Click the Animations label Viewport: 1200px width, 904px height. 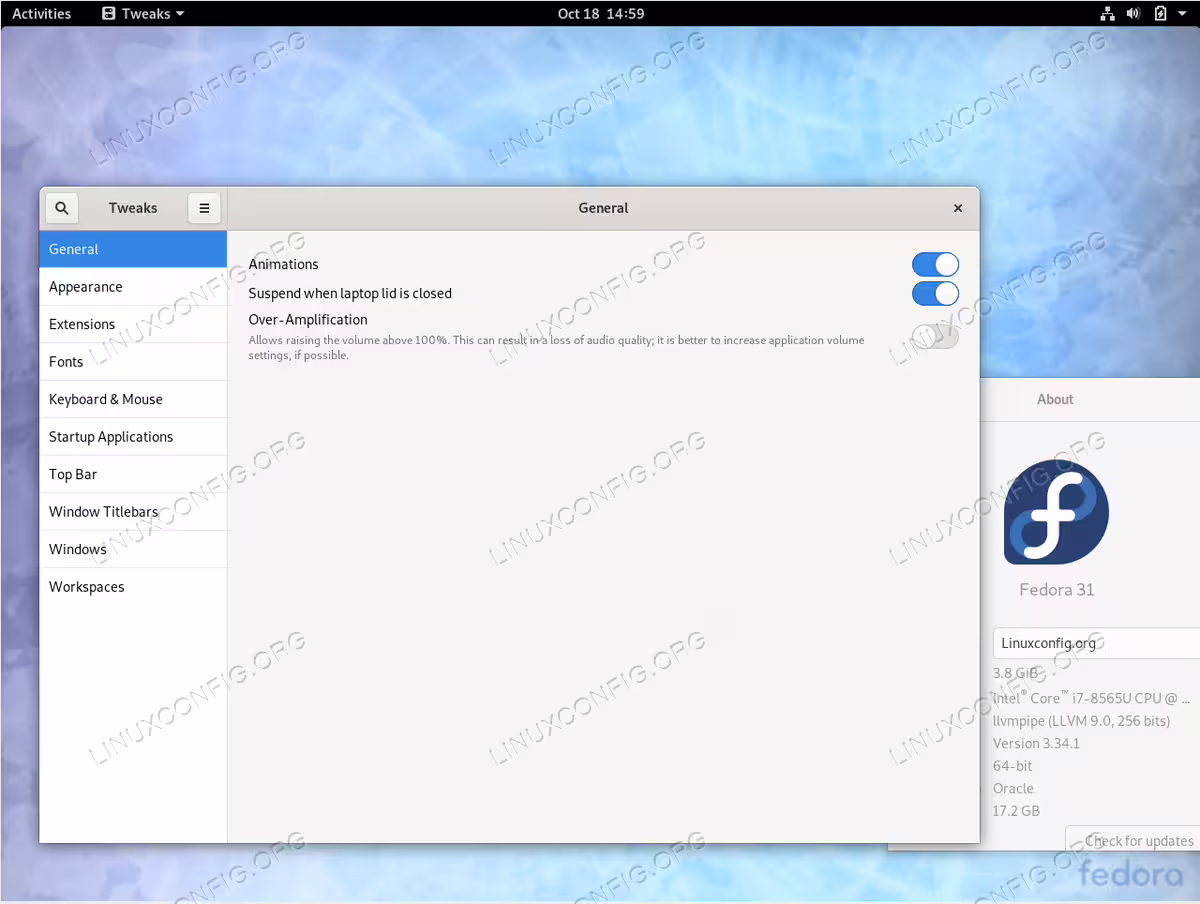click(284, 264)
